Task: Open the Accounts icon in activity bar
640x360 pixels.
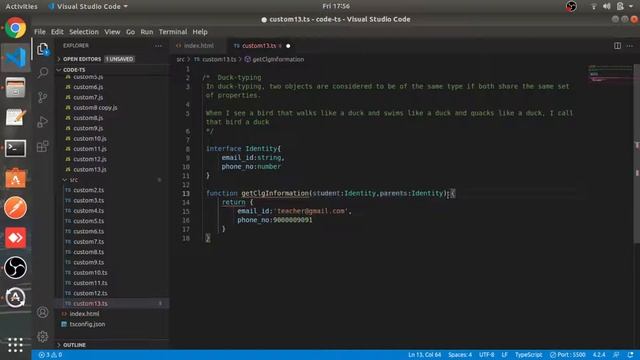Action: (x=43, y=312)
